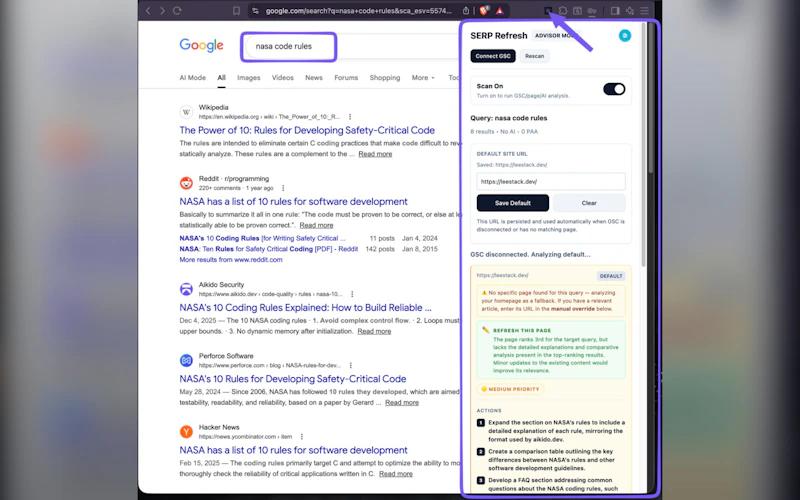
Task: Open three-dot menu beside Reddit result
Action: coord(283,188)
